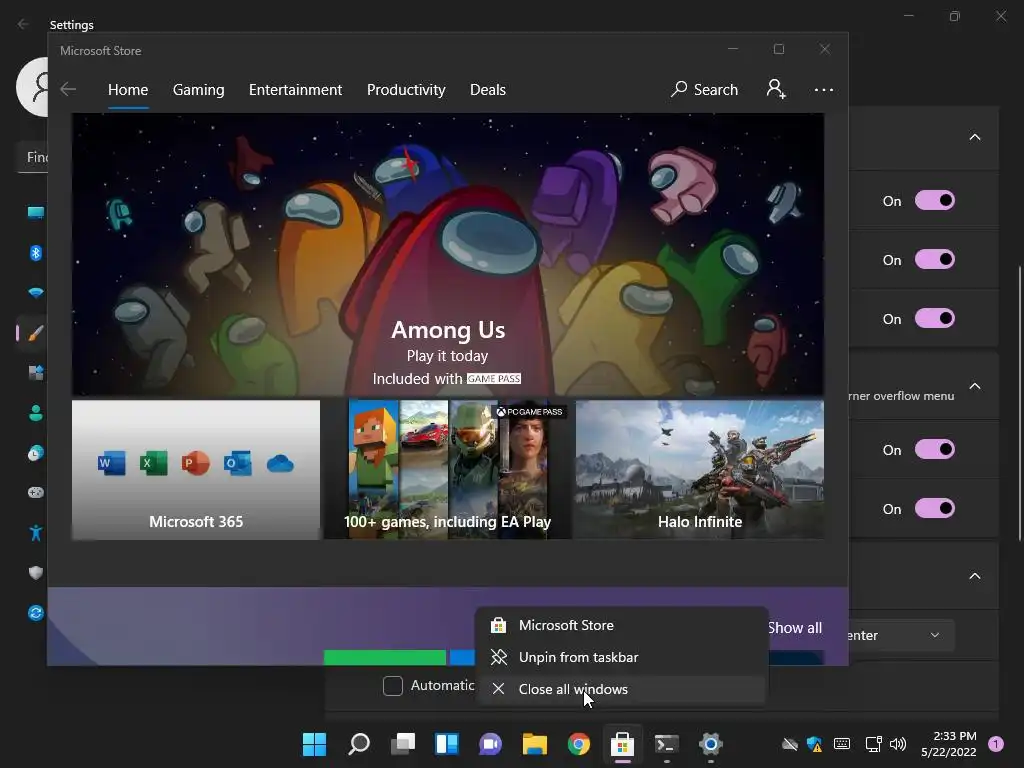Select the Home tab in Microsoft Store
Screen dimensions: 1024x768
pos(128,89)
